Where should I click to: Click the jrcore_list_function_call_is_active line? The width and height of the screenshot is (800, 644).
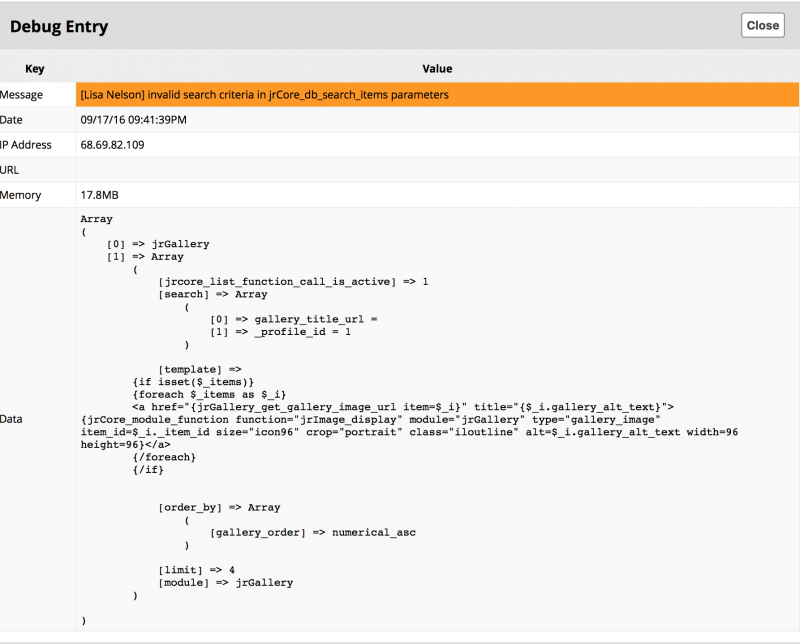pyautogui.click(x=292, y=282)
